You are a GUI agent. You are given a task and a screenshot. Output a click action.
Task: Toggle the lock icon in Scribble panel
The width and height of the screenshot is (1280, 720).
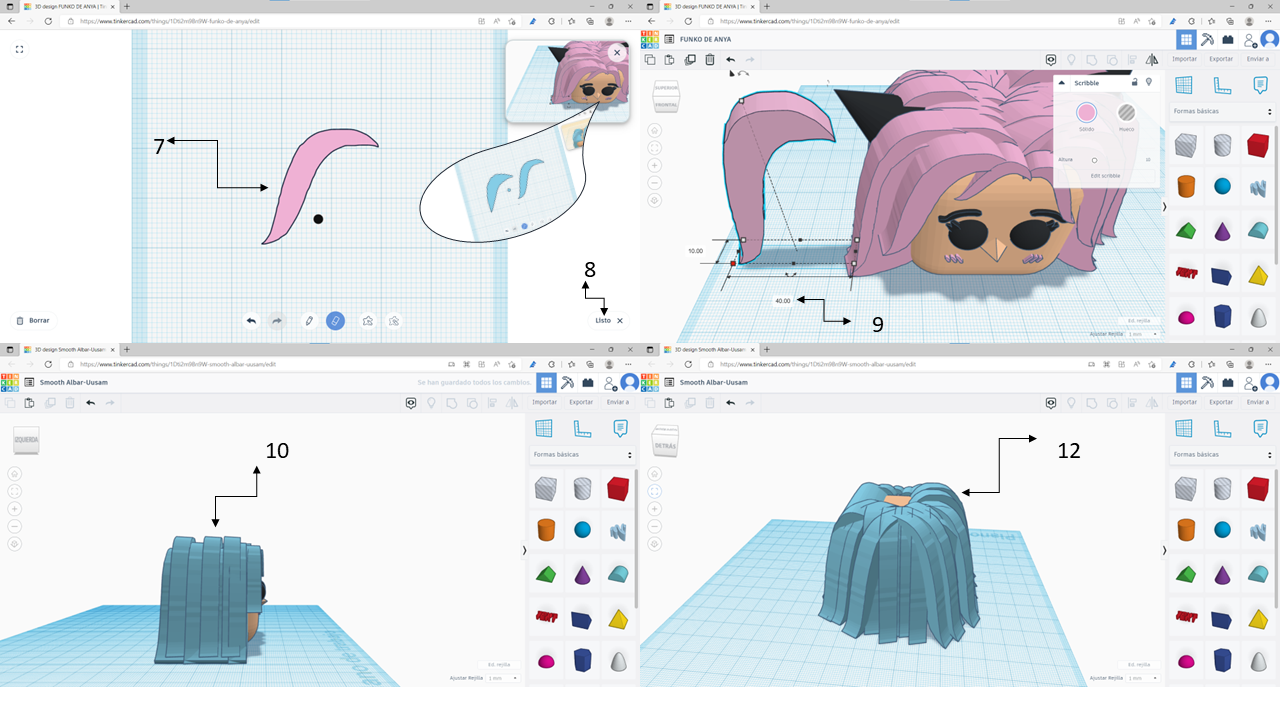(1134, 83)
